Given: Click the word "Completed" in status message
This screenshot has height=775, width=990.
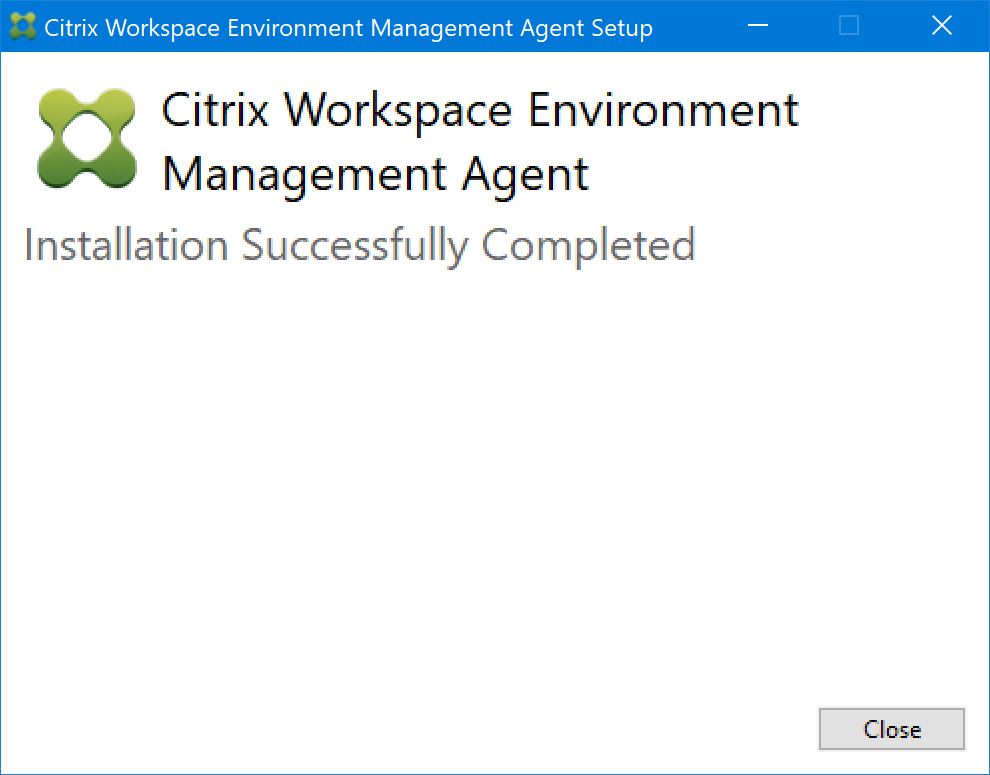Looking at the screenshot, I should click(x=588, y=246).
